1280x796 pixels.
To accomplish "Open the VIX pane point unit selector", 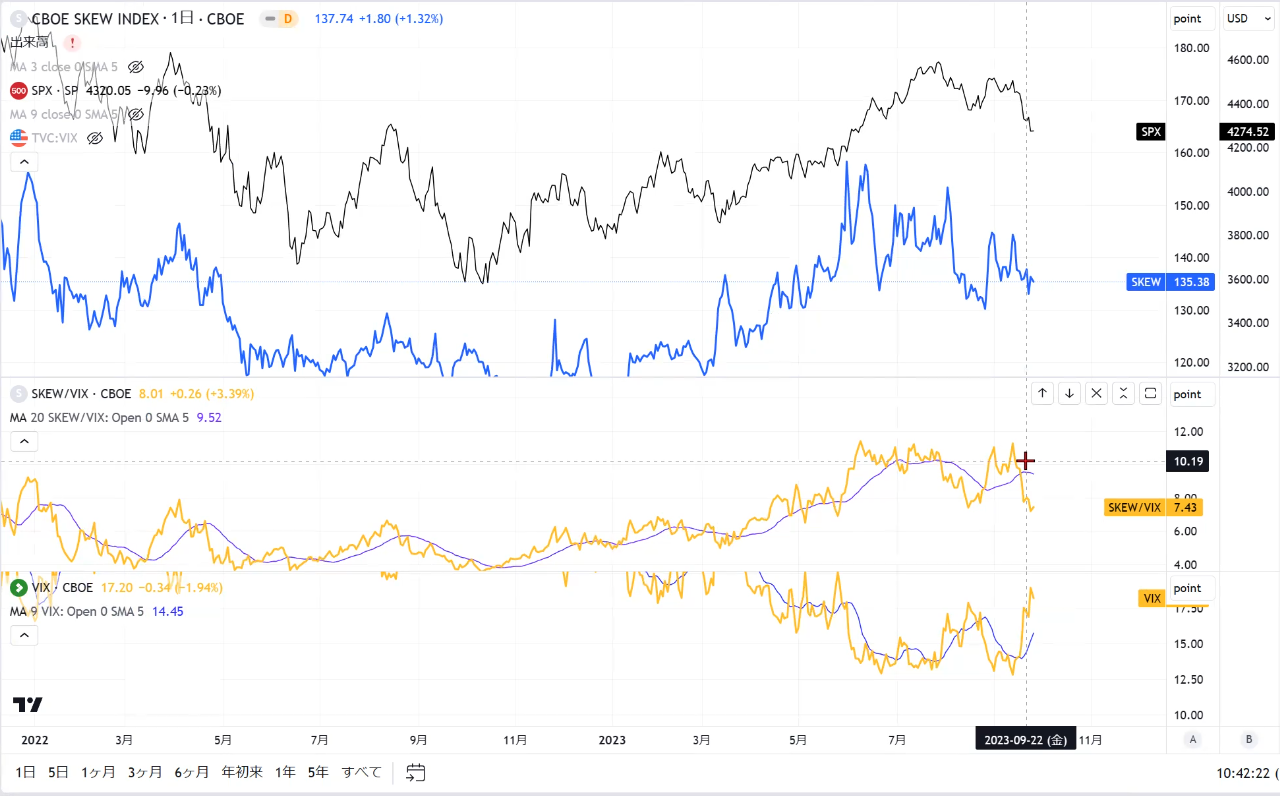I will tap(1192, 589).
